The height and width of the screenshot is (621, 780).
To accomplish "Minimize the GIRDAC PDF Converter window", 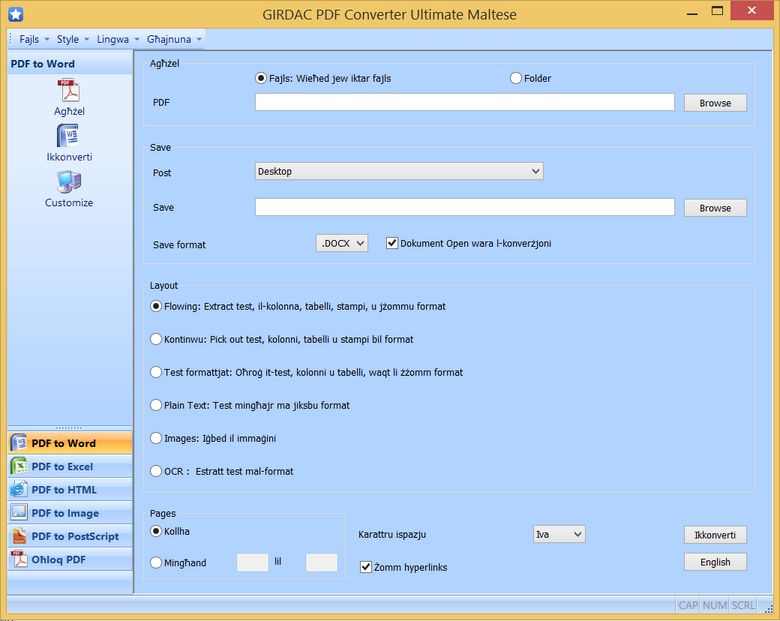I will click(x=692, y=12).
